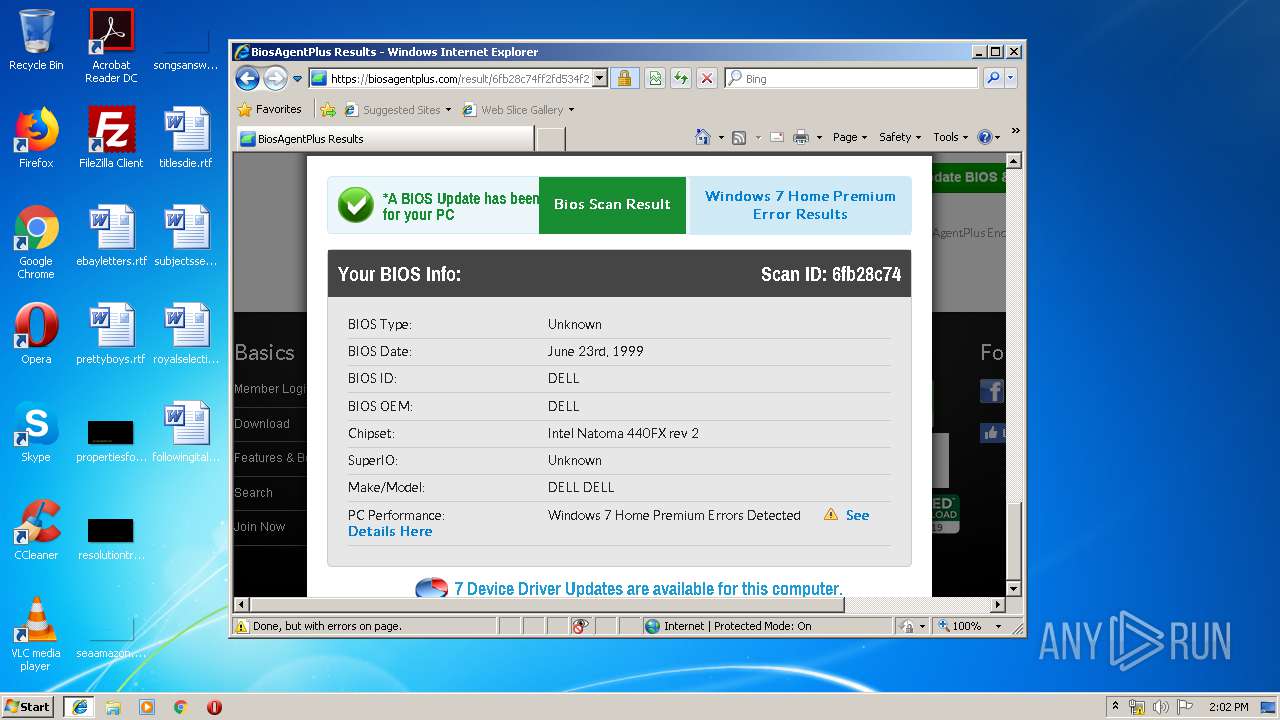This screenshot has height=720, width=1280.
Task: Open Suggested Sites favorites link
Action: (x=398, y=110)
